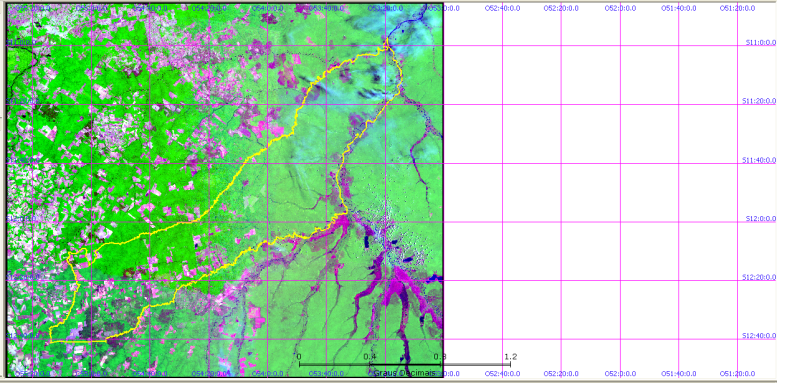800x383 pixels.
Task: Click the O51:20:0.0 longitude label at bottom
Action: [x=737, y=373]
